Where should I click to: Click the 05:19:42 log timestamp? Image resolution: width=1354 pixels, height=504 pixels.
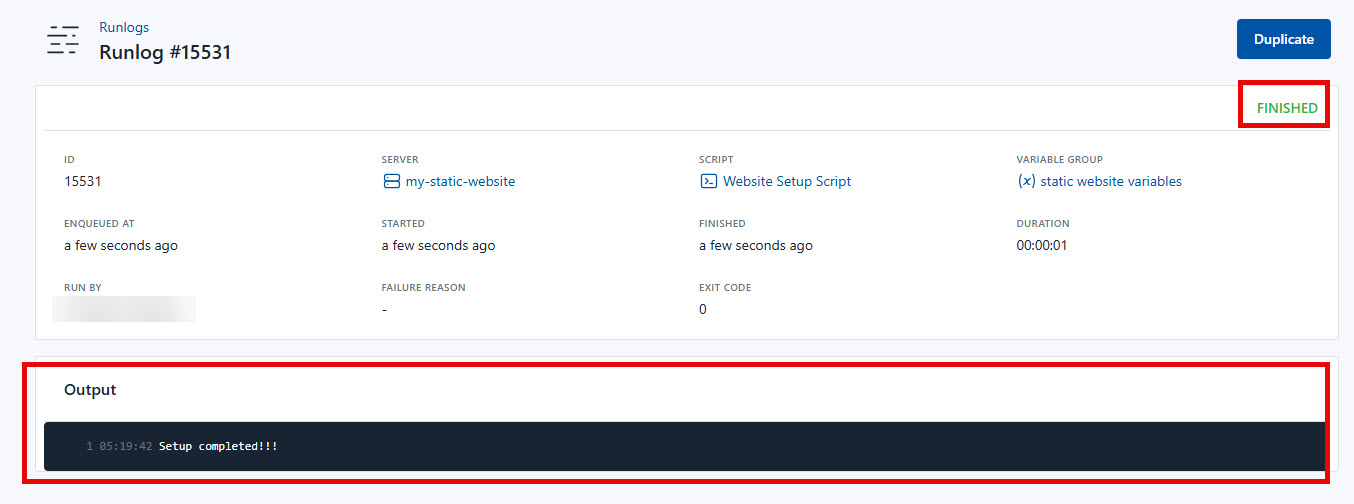(x=126, y=446)
